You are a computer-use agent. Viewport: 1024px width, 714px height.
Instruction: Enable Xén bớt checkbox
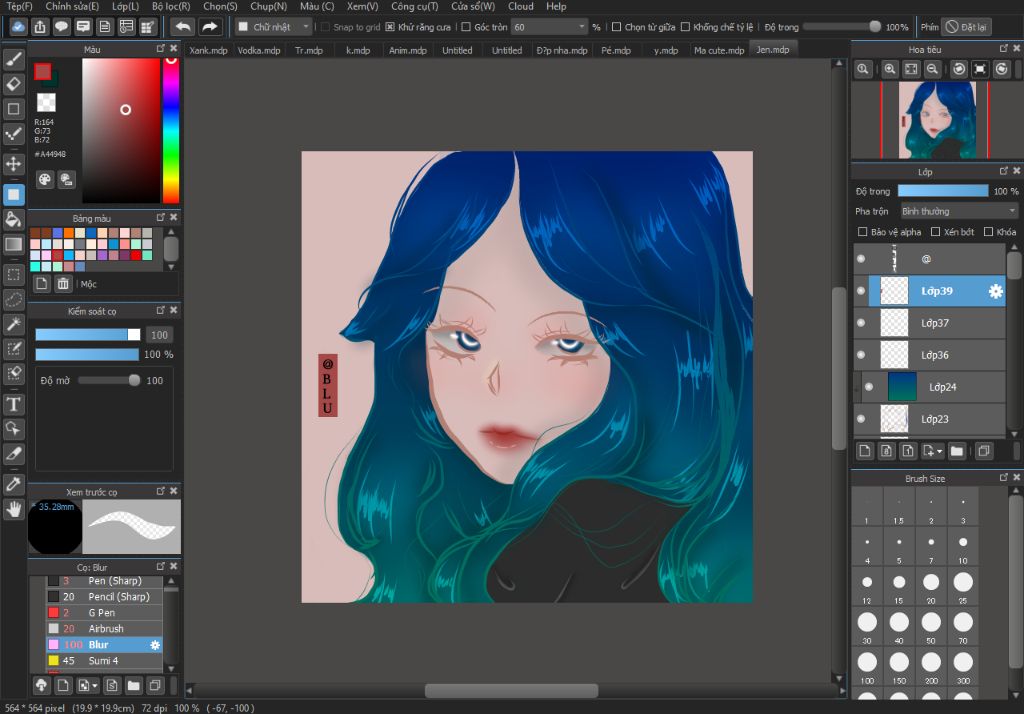point(935,232)
